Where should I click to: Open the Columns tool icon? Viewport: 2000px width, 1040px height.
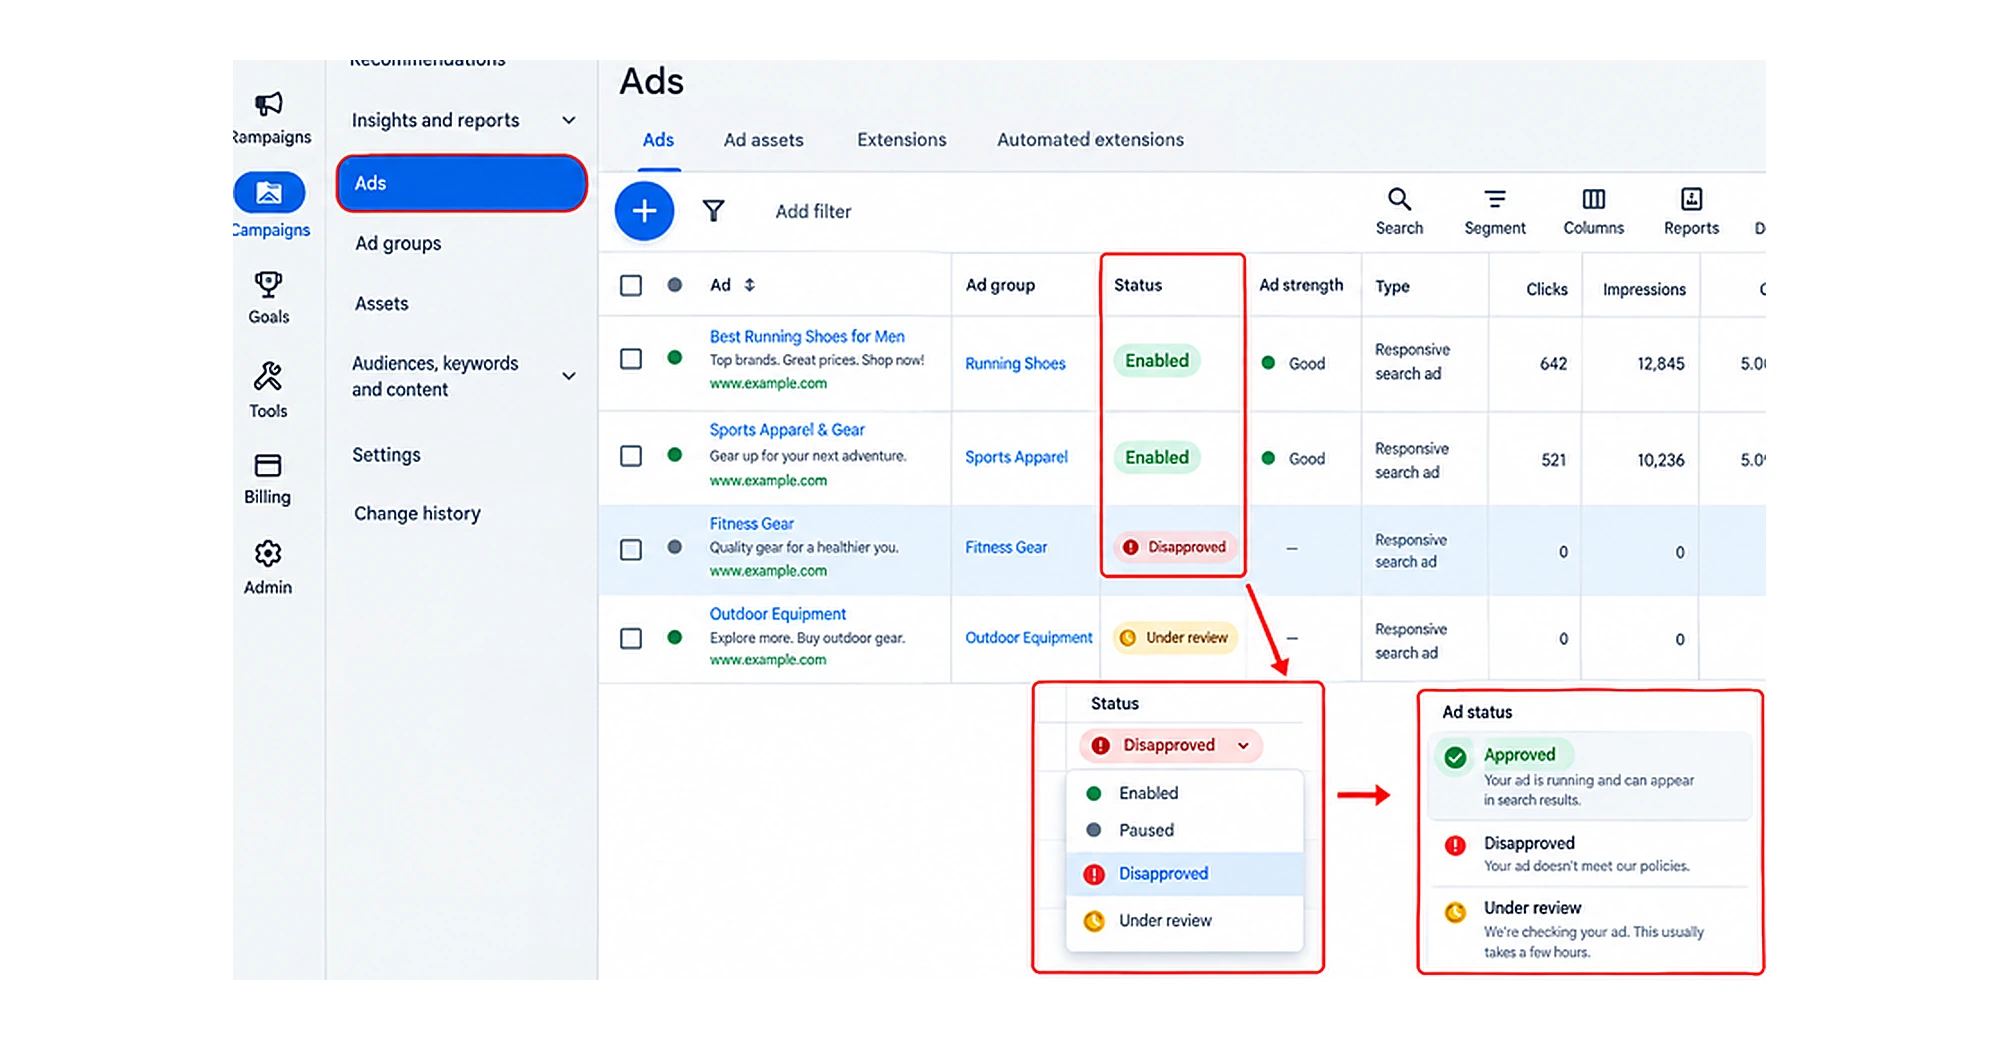point(1594,199)
